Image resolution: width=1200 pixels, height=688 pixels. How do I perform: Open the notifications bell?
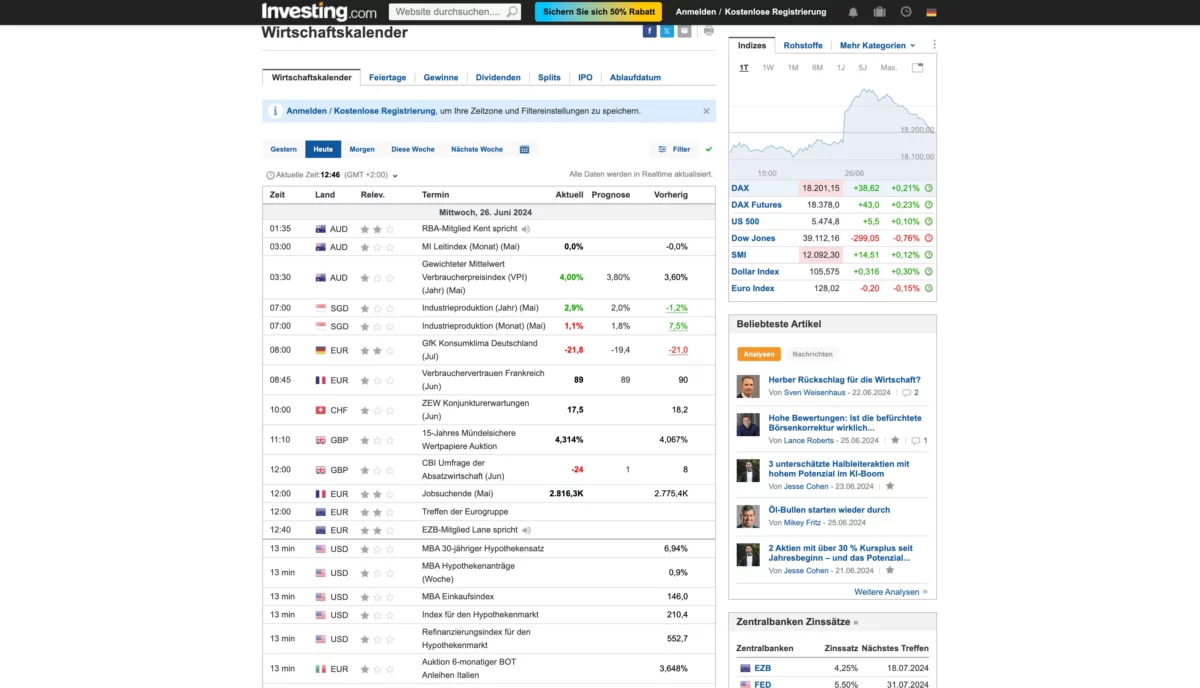853,11
